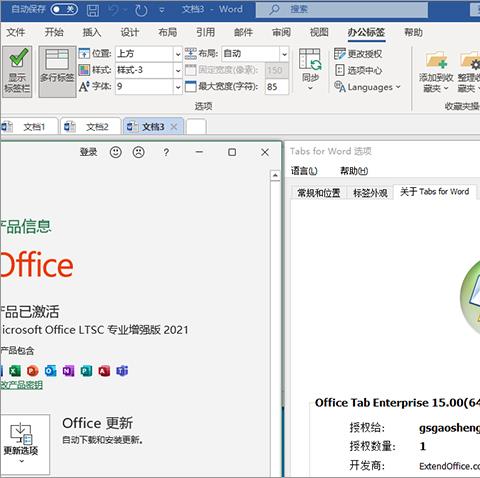Click 登录 in the account window

coord(88,152)
